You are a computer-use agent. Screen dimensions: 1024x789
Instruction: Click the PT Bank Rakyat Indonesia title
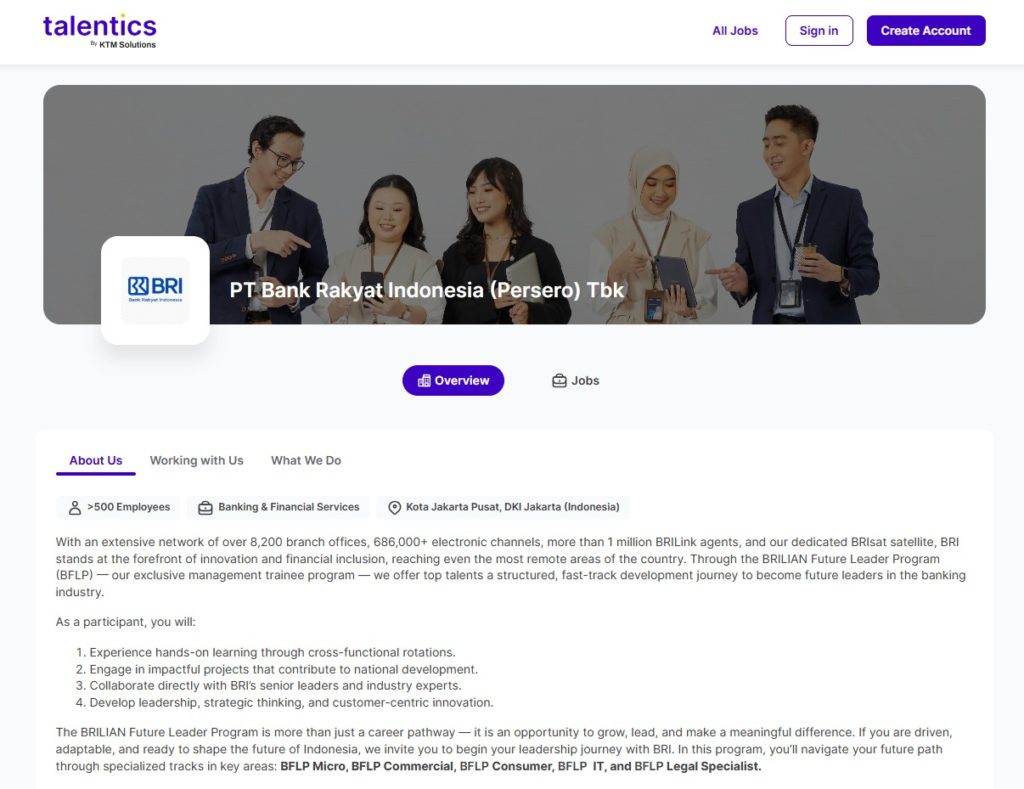click(427, 290)
